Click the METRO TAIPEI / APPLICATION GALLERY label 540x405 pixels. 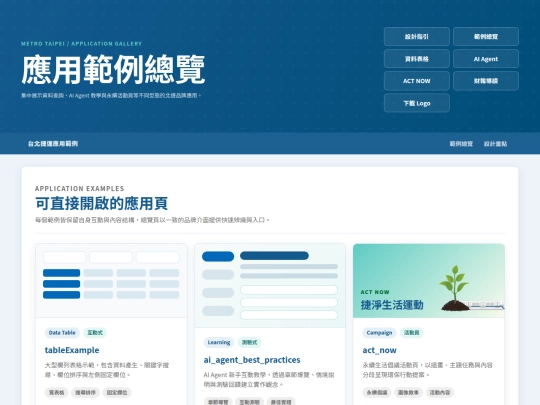pos(82,44)
